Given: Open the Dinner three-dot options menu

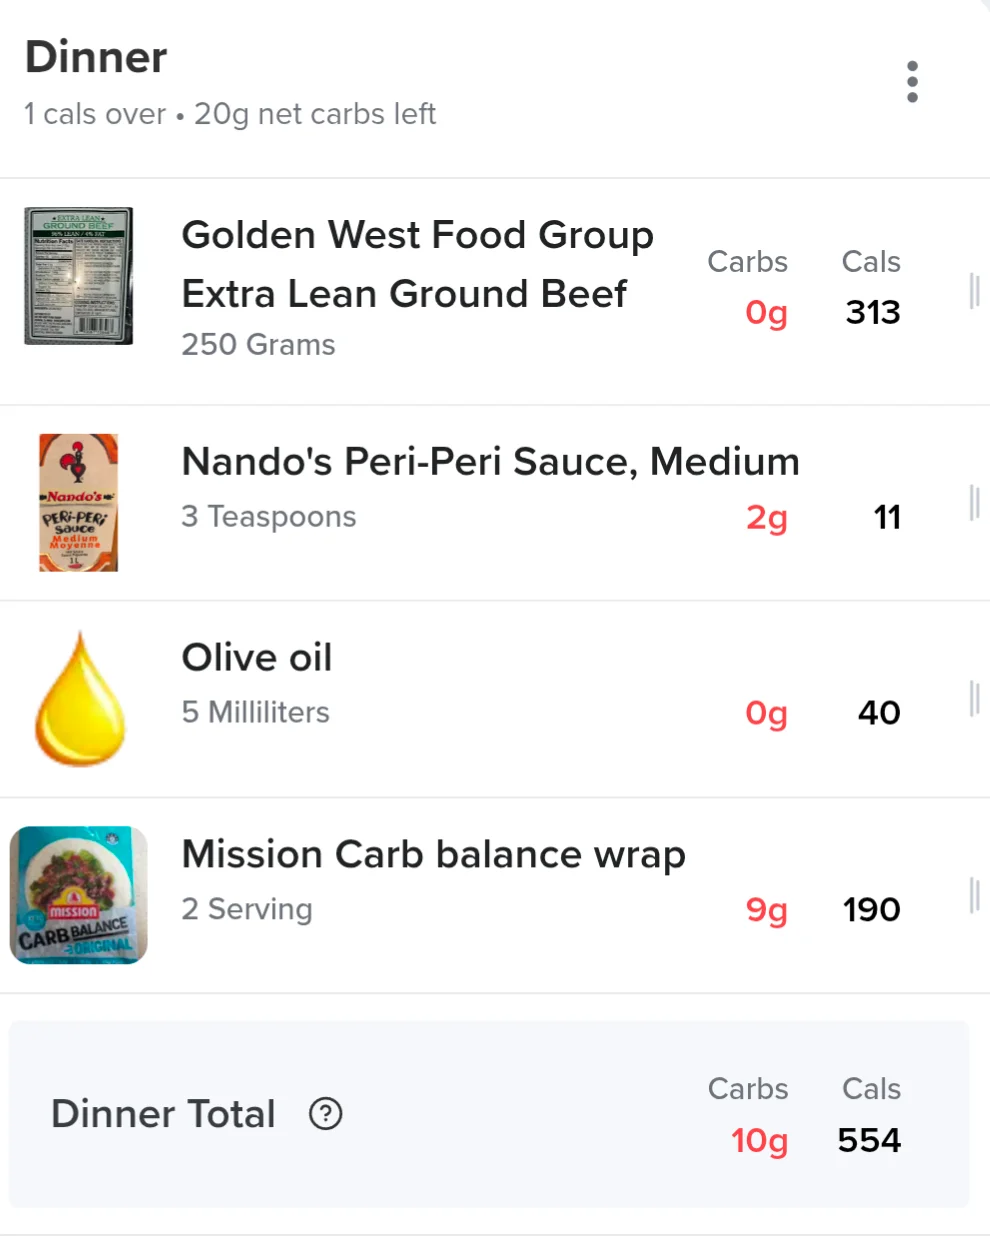Looking at the screenshot, I should [x=912, y=82].
